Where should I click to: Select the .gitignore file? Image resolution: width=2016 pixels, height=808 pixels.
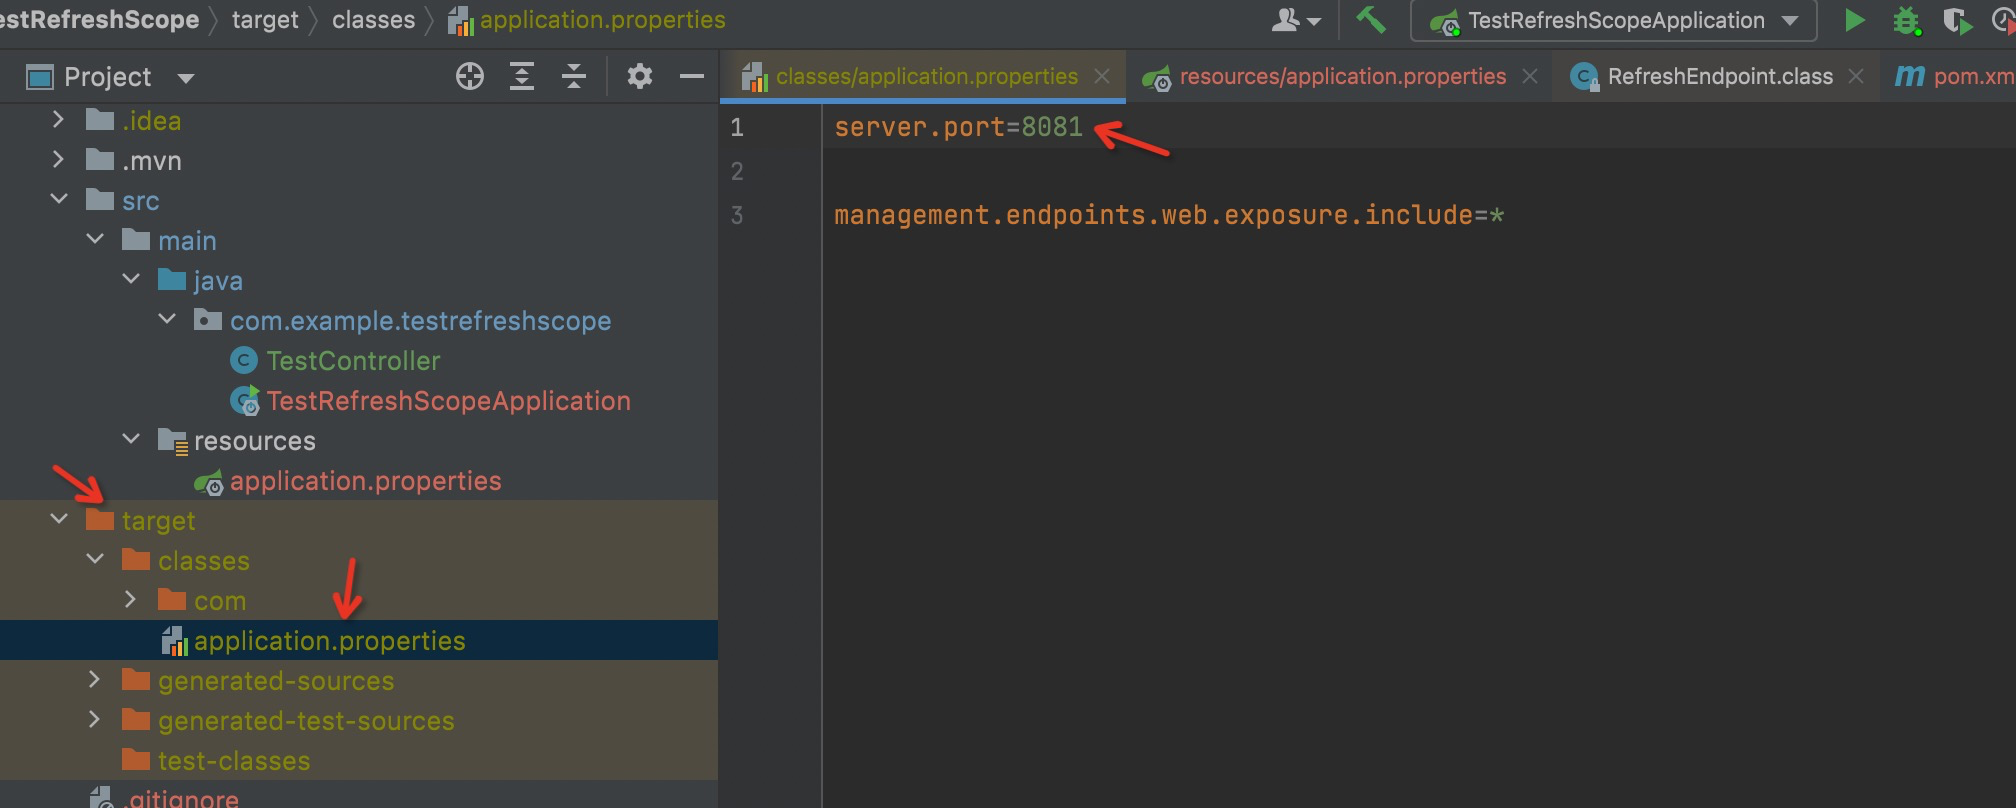point(182,798)
